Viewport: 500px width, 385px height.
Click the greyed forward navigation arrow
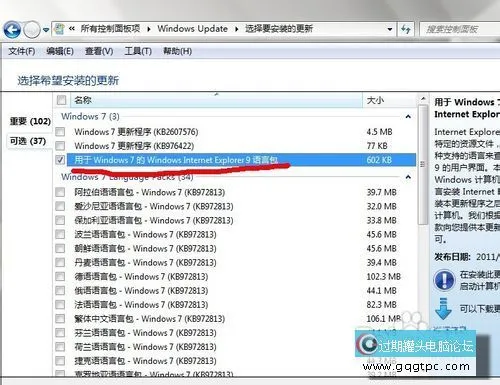click(32, 30)
